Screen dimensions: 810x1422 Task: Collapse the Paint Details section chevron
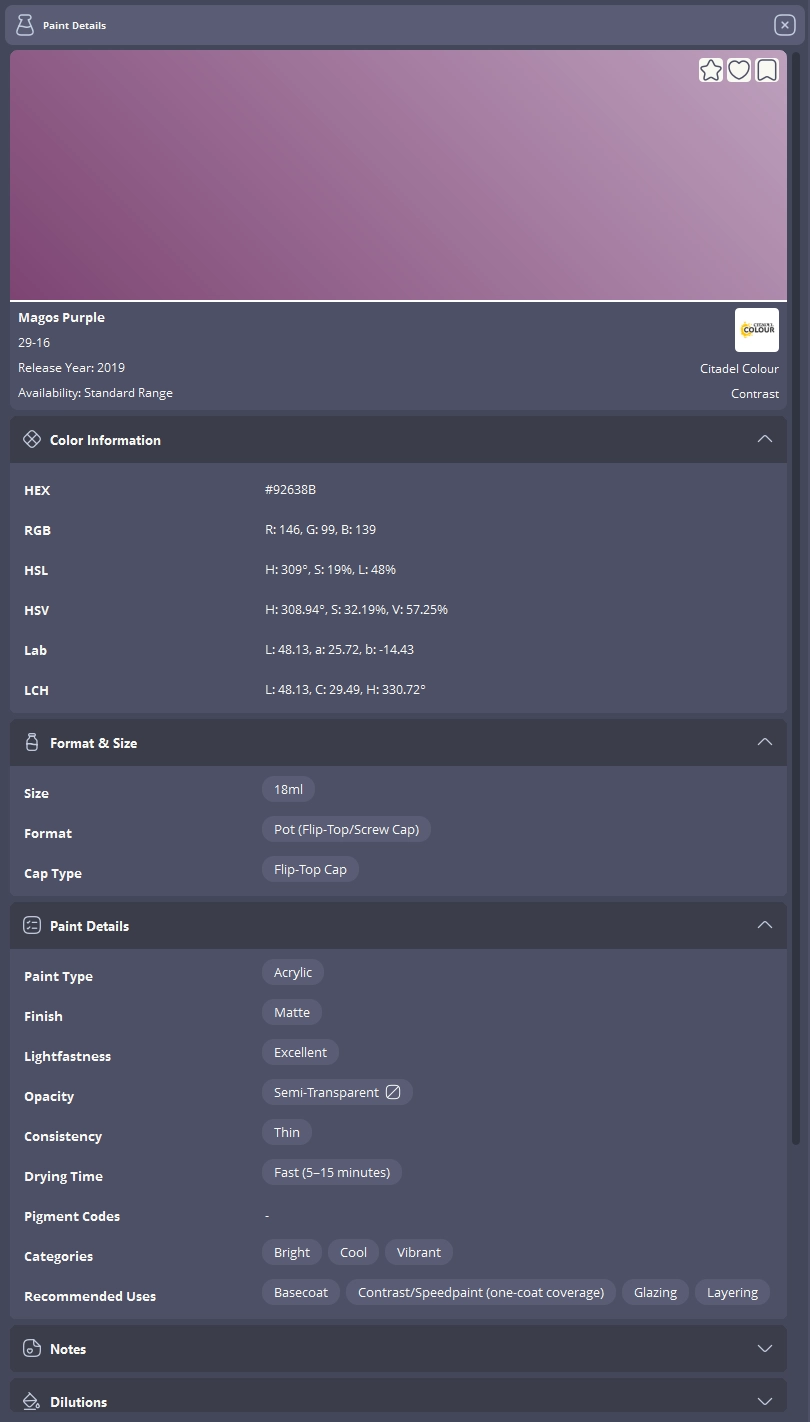pos(765,925)
